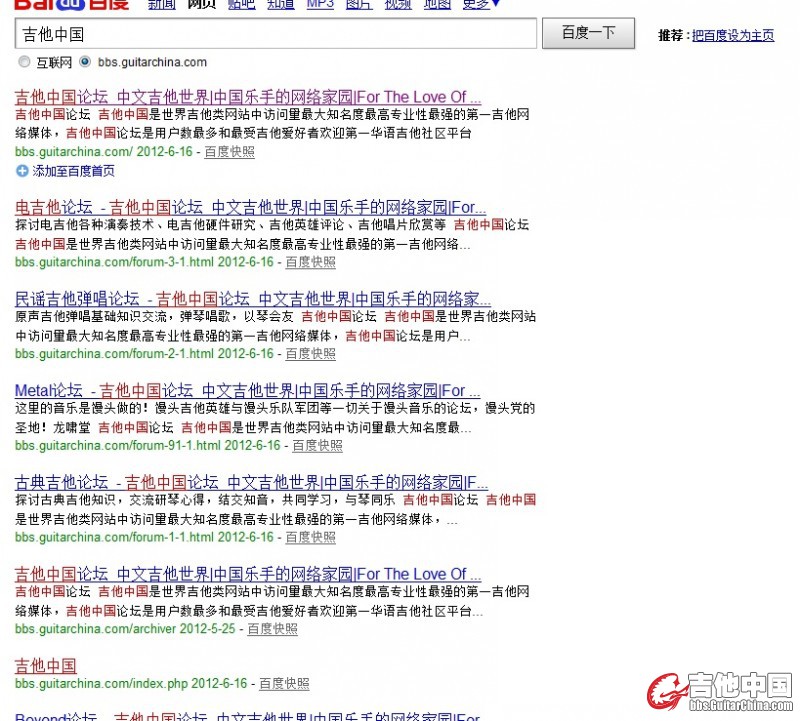Open the 新闻 tab
This screenshot has width=800, height=721.
tap(162, 5)
